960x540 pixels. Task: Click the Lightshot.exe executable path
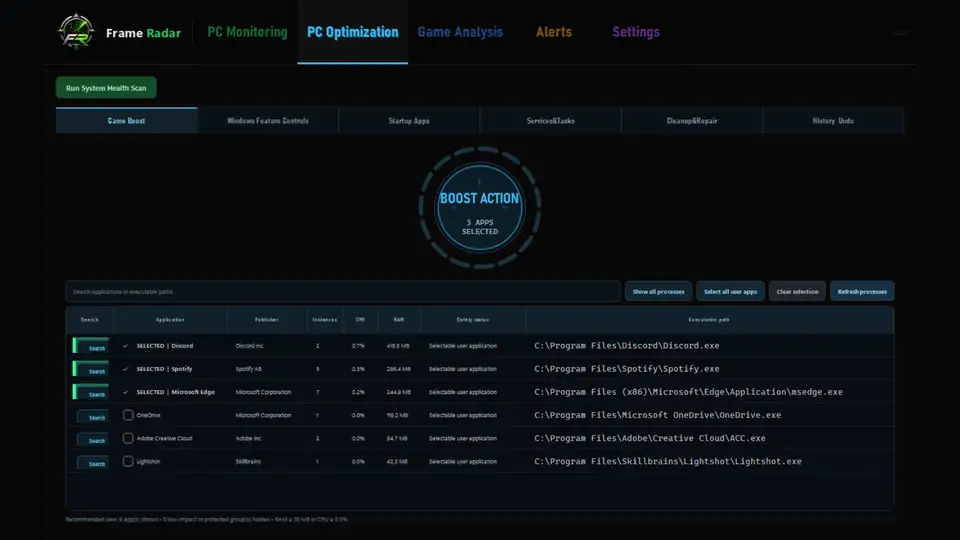click(667, 462)
